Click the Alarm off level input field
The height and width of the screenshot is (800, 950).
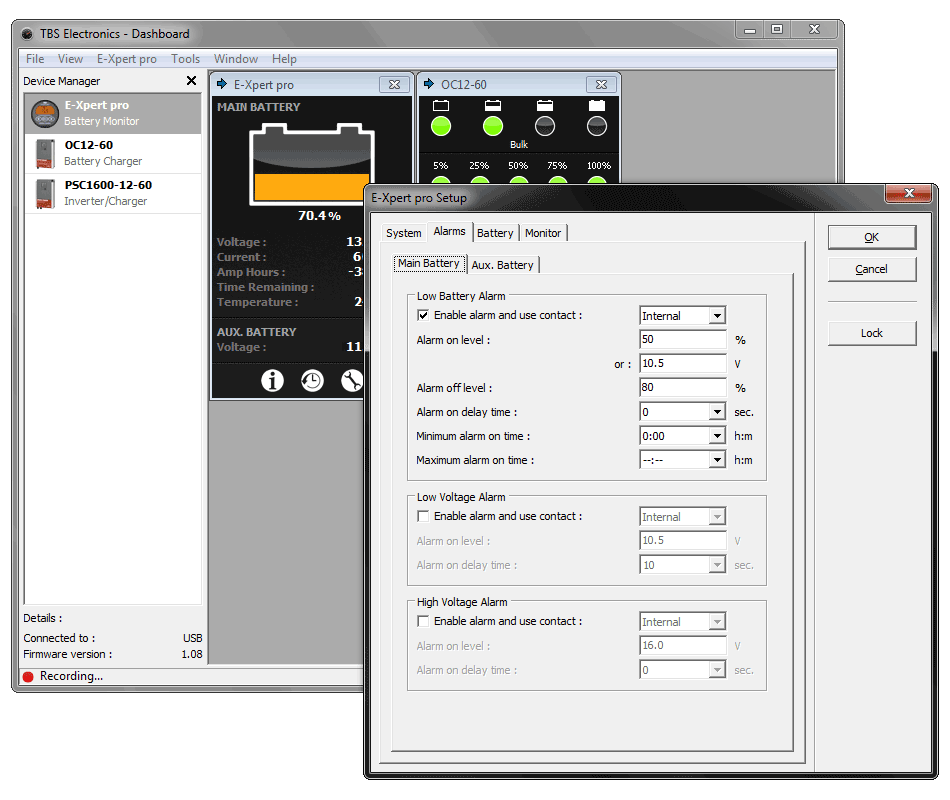click(682, 388)
